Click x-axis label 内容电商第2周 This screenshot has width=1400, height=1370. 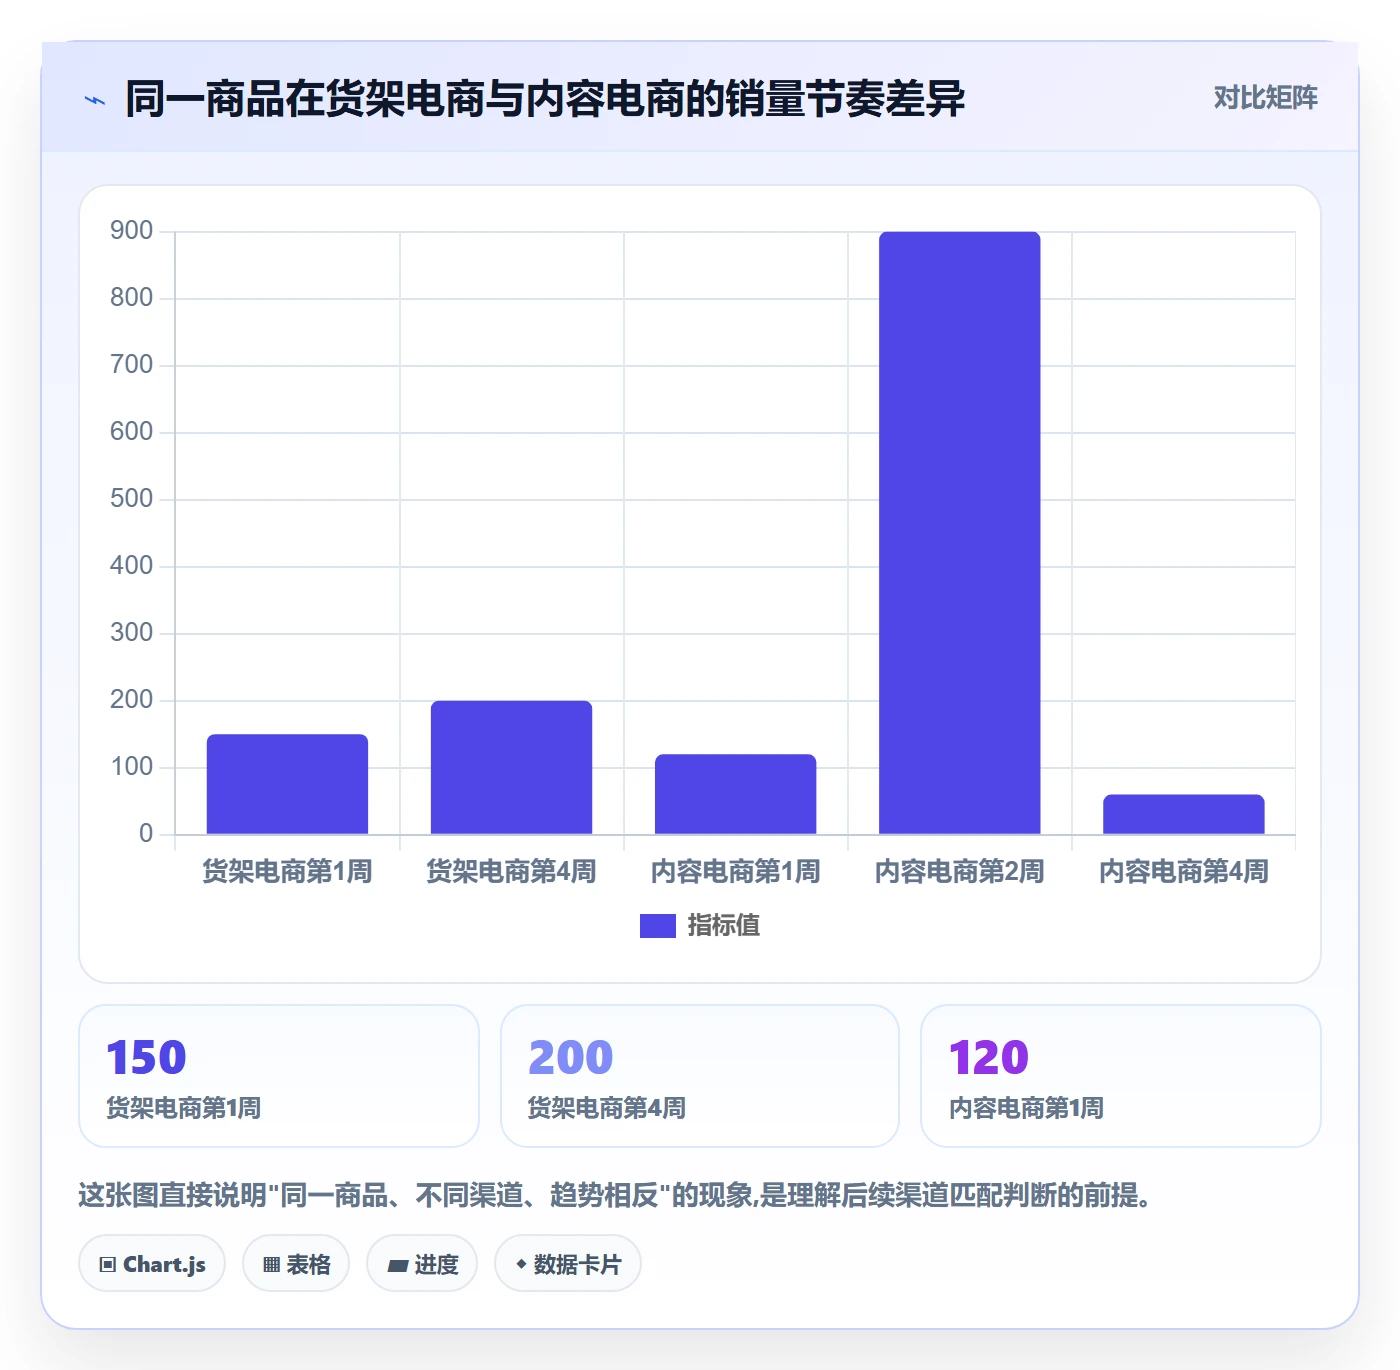point(960,872)
